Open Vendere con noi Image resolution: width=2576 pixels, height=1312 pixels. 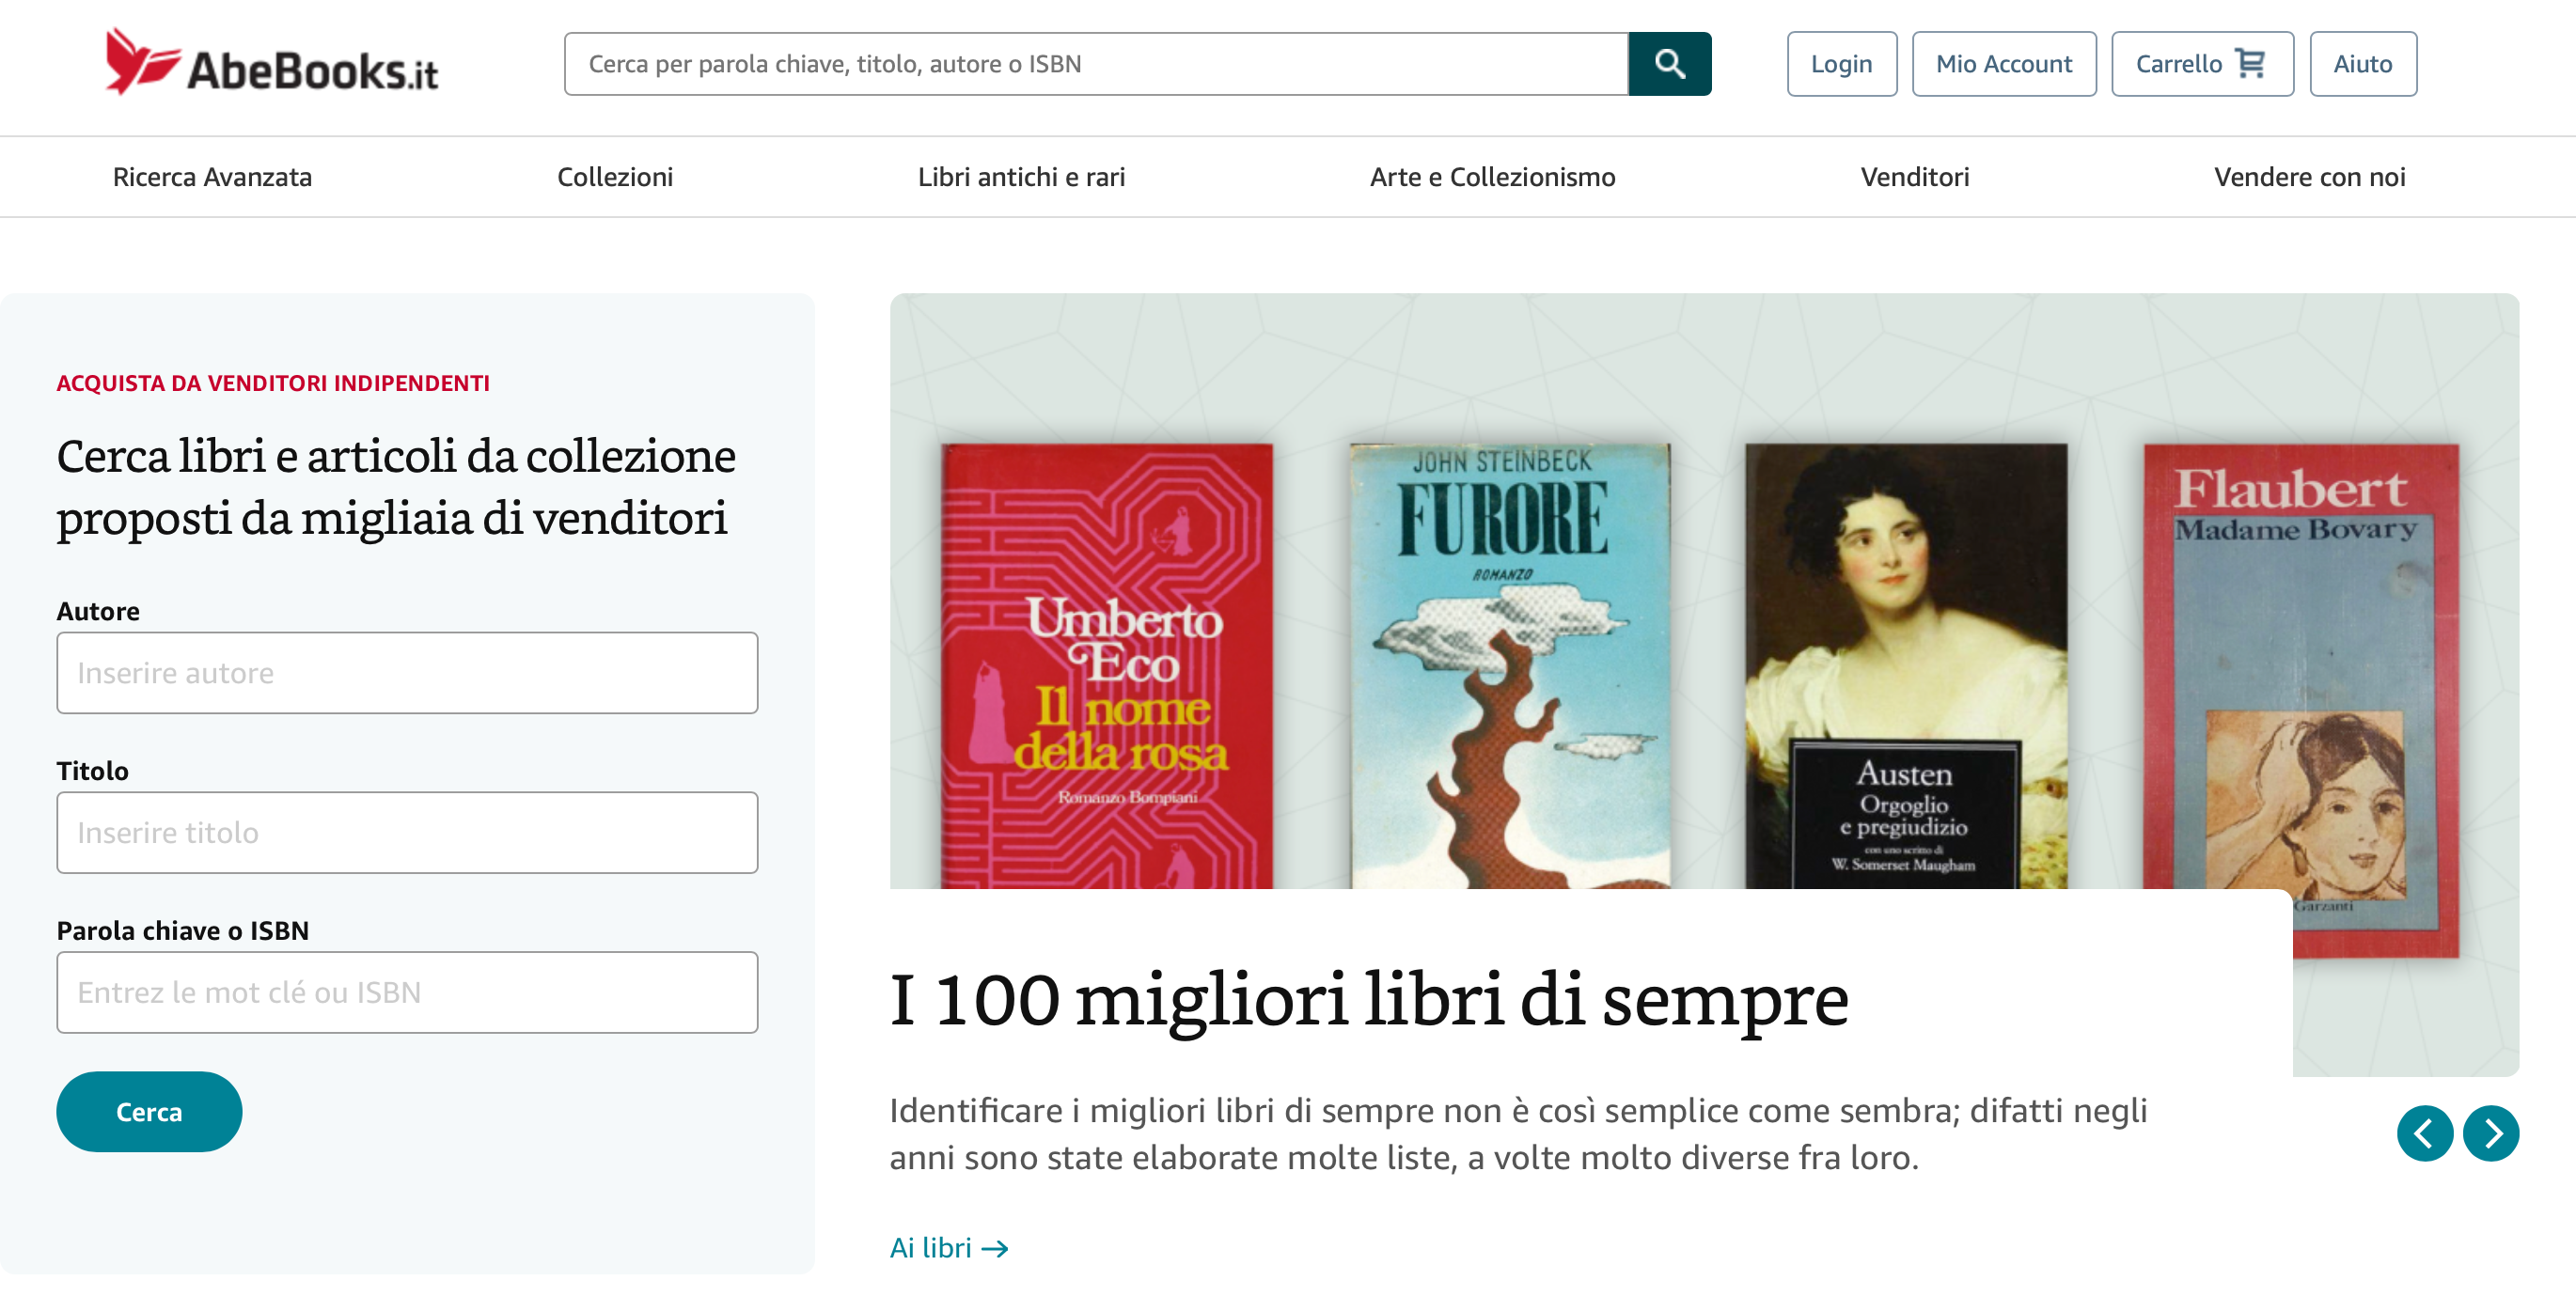tap(2309, 177)
